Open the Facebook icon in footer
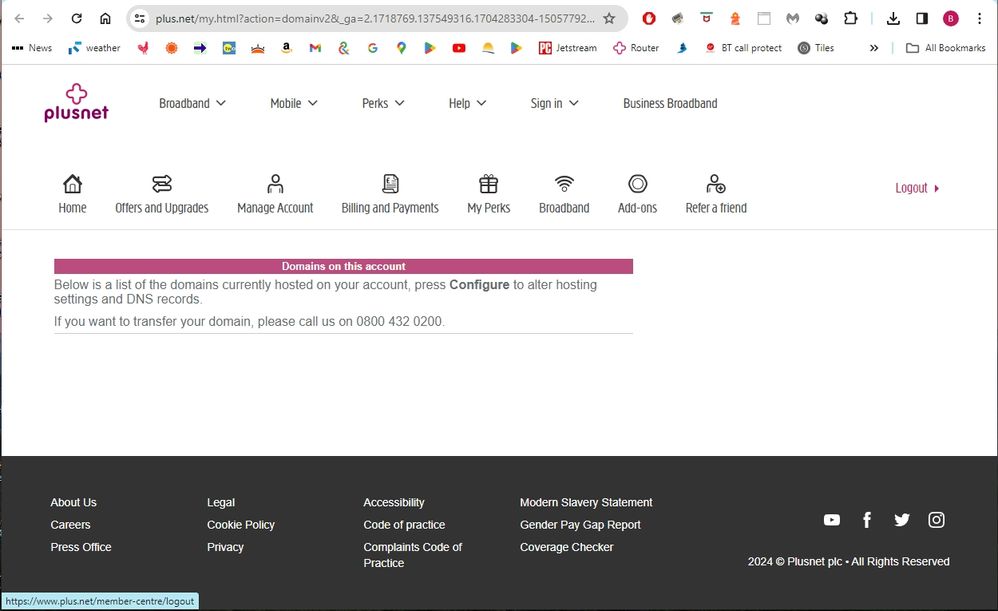This screenshot has width=998, height=611. tap(867, 520)
